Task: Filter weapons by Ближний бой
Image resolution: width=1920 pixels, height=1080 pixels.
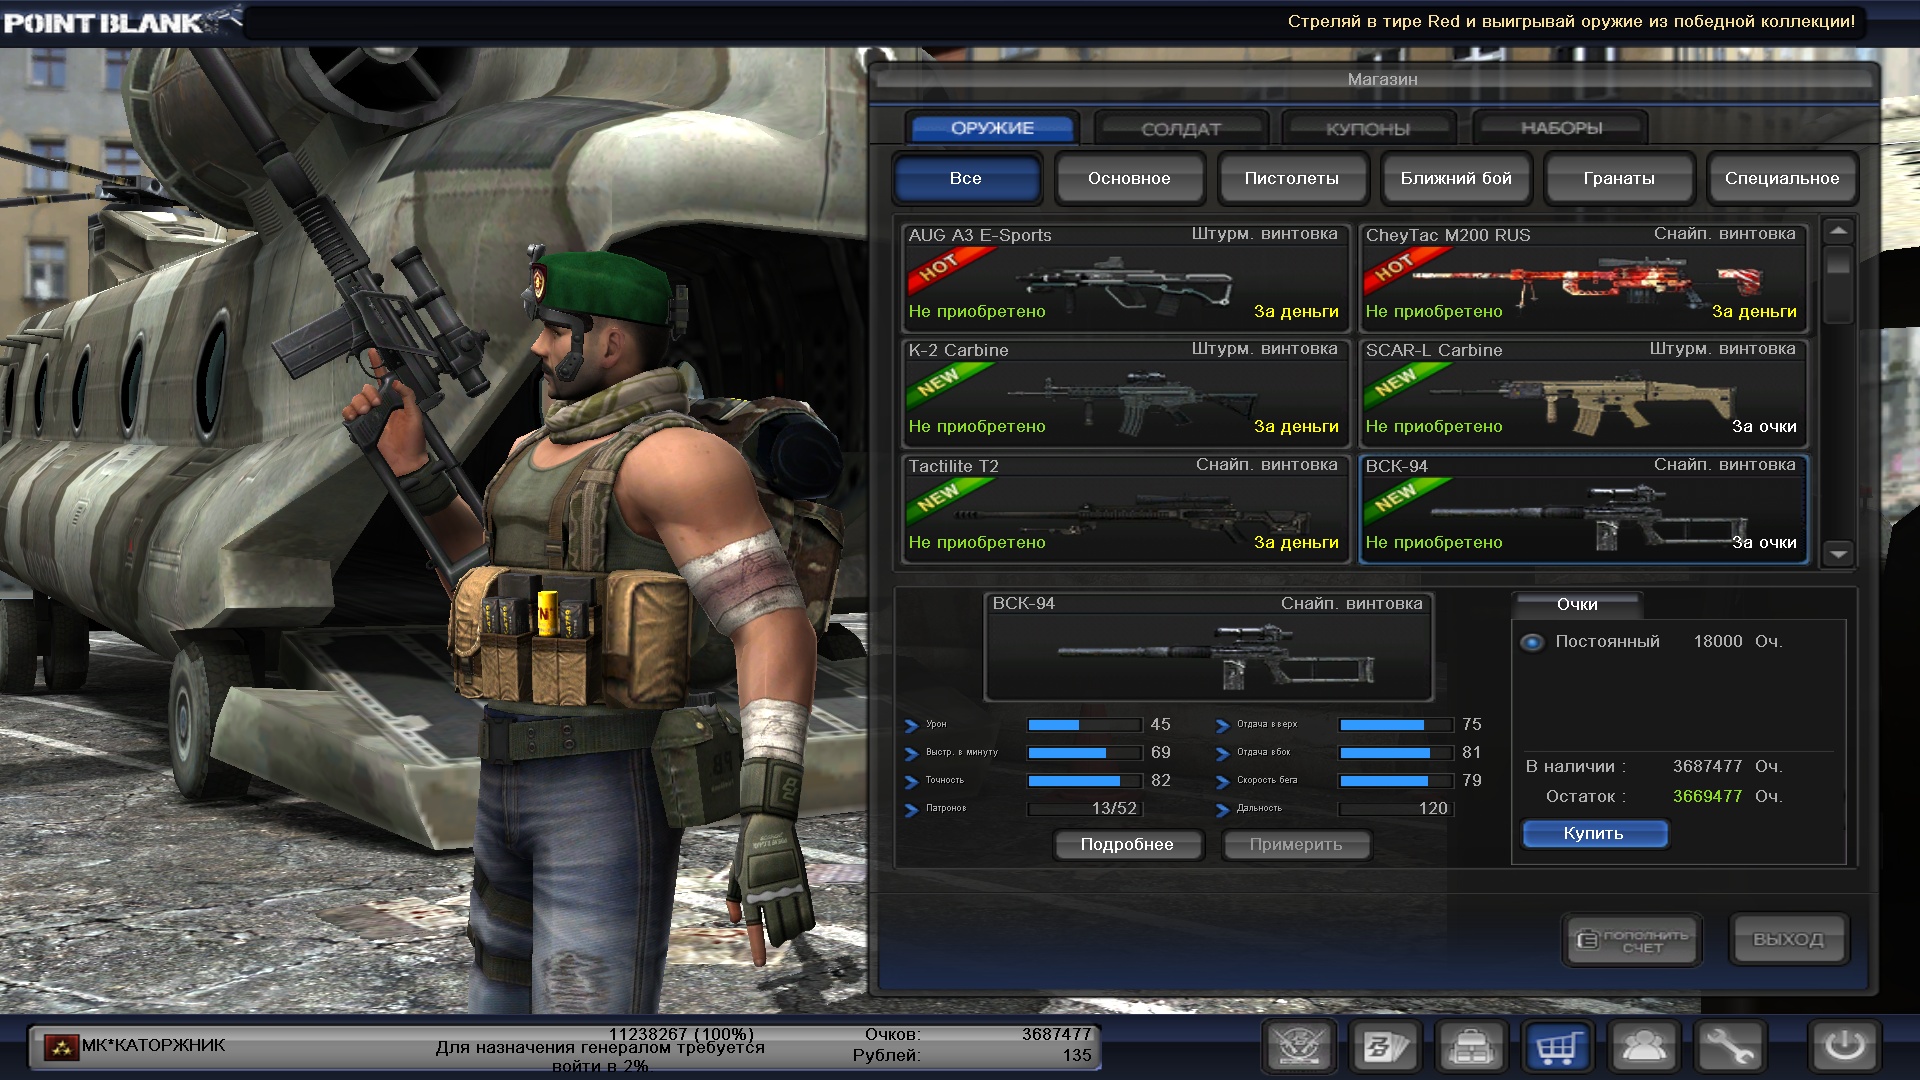Action: pos(1456,178)
